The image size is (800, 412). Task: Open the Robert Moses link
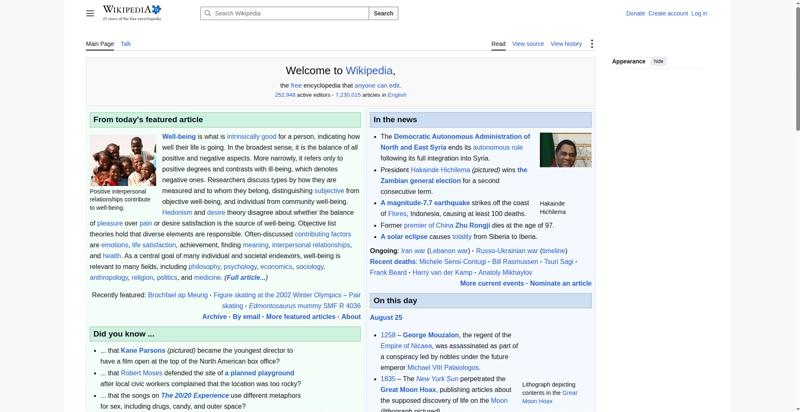141,373
